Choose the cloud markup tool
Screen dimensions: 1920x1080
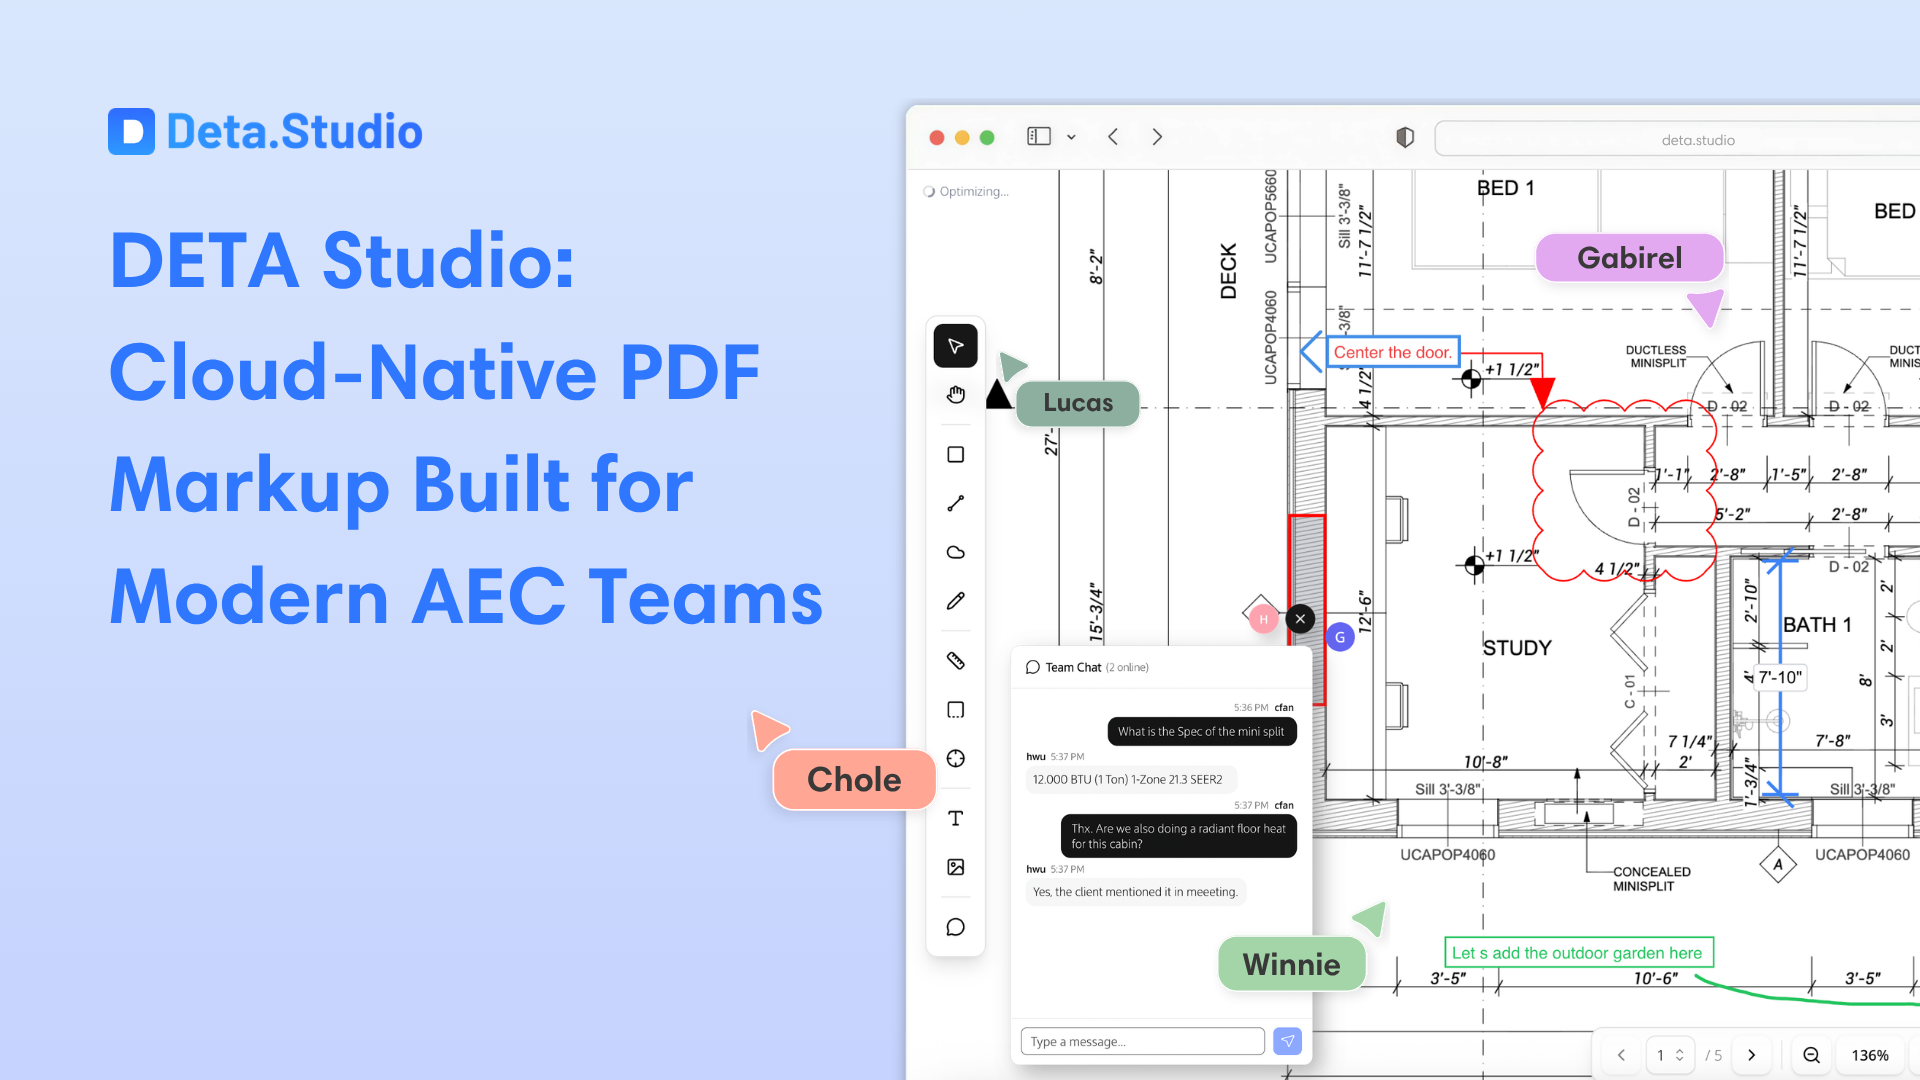pyautogui.click(x=955, y=551)
